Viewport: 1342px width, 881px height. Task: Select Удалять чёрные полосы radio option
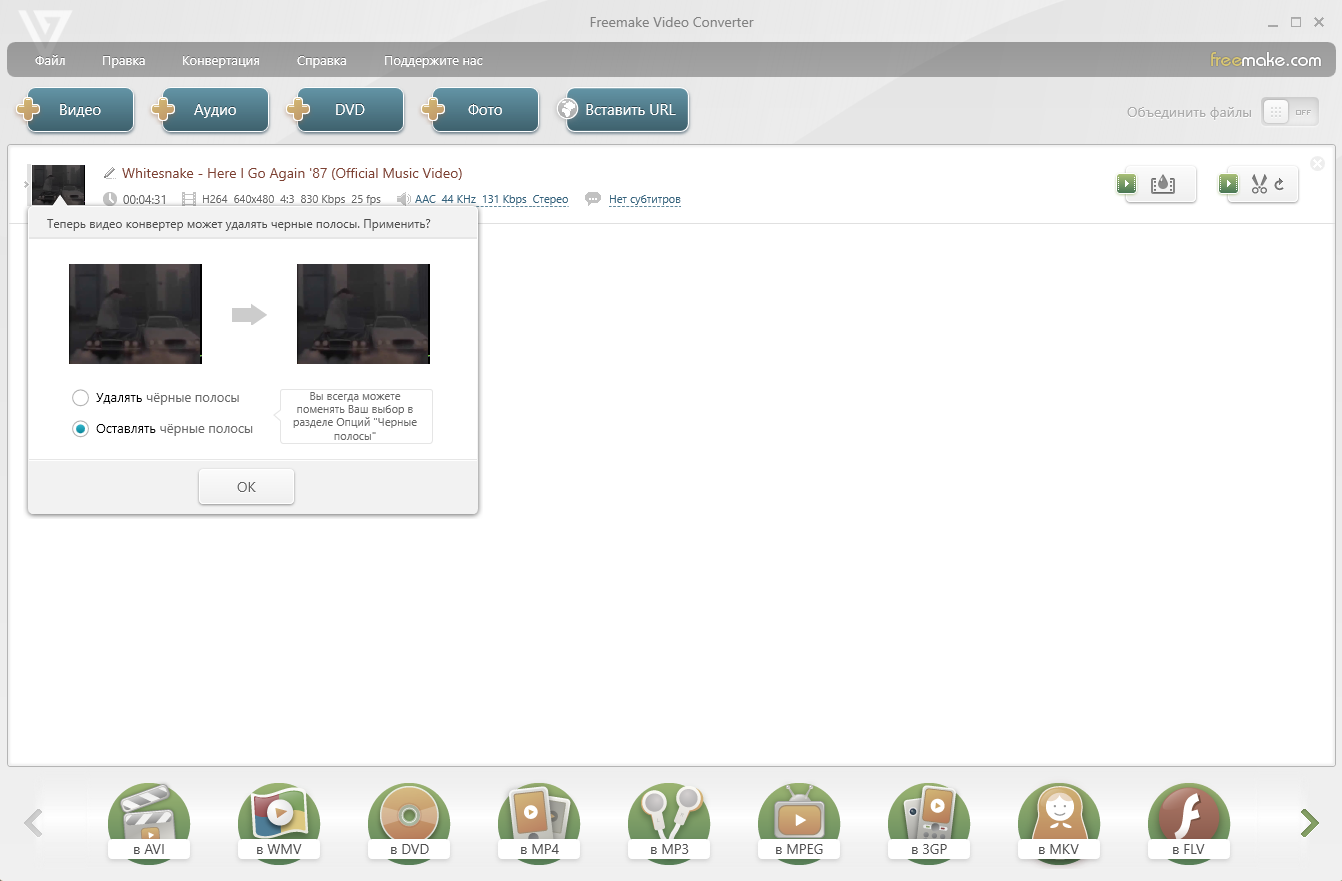(x=81, y=398)
